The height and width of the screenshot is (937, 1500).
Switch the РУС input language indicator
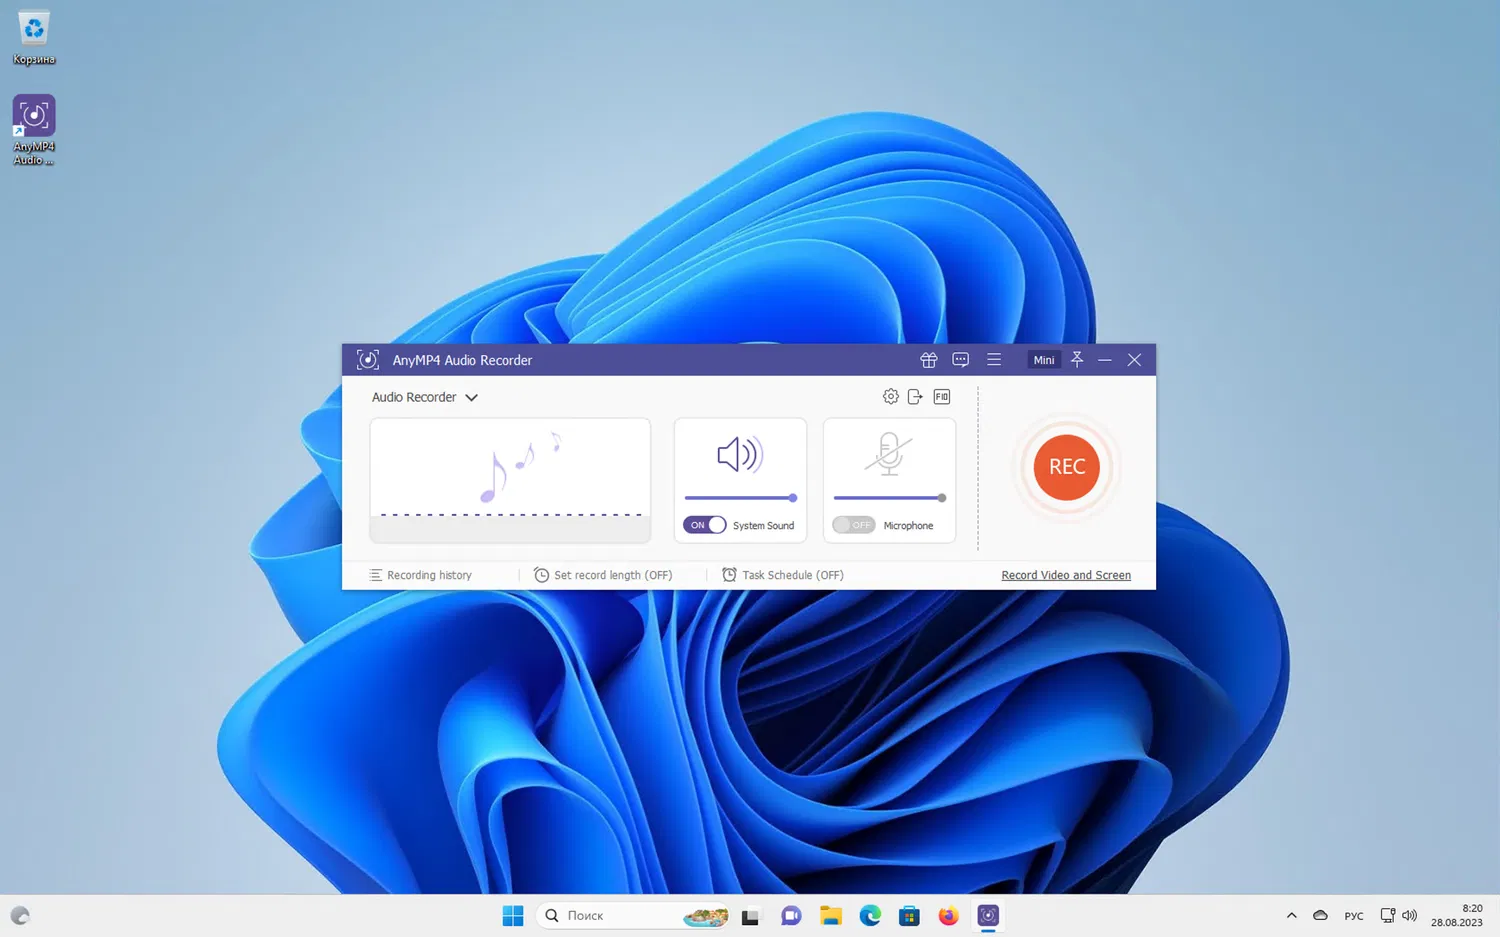[1354, 916]
